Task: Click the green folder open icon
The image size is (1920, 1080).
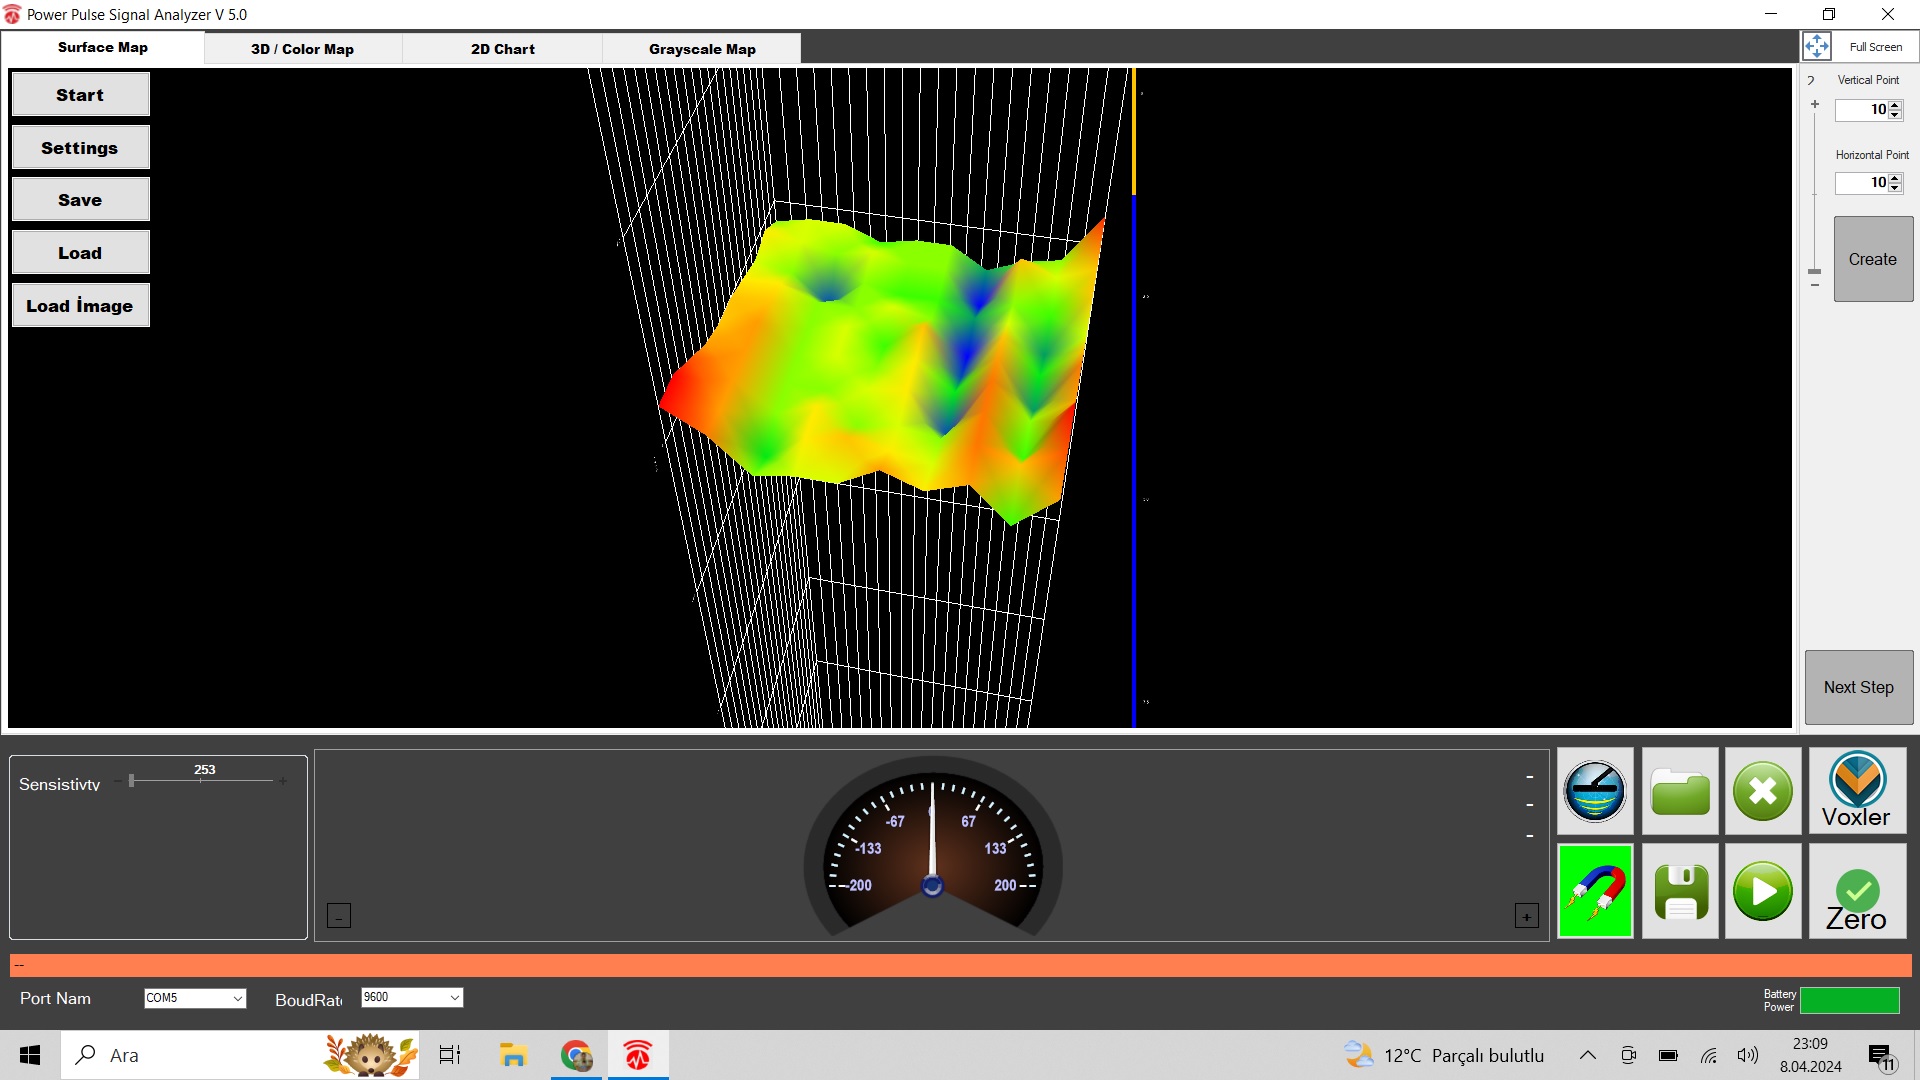Action: (1680, 791)
